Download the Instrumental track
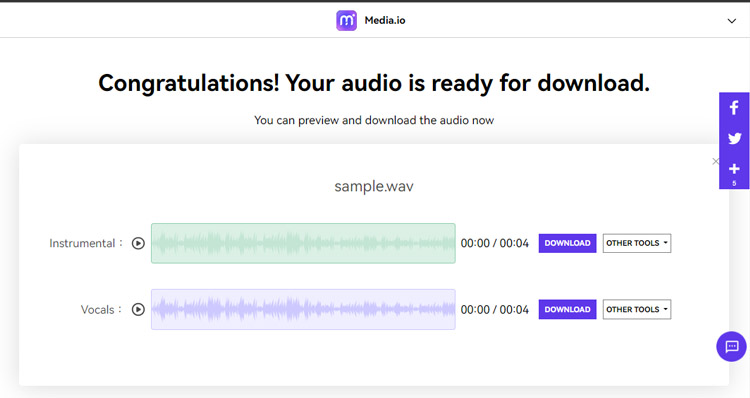750x398 pixels. (567, 243)
